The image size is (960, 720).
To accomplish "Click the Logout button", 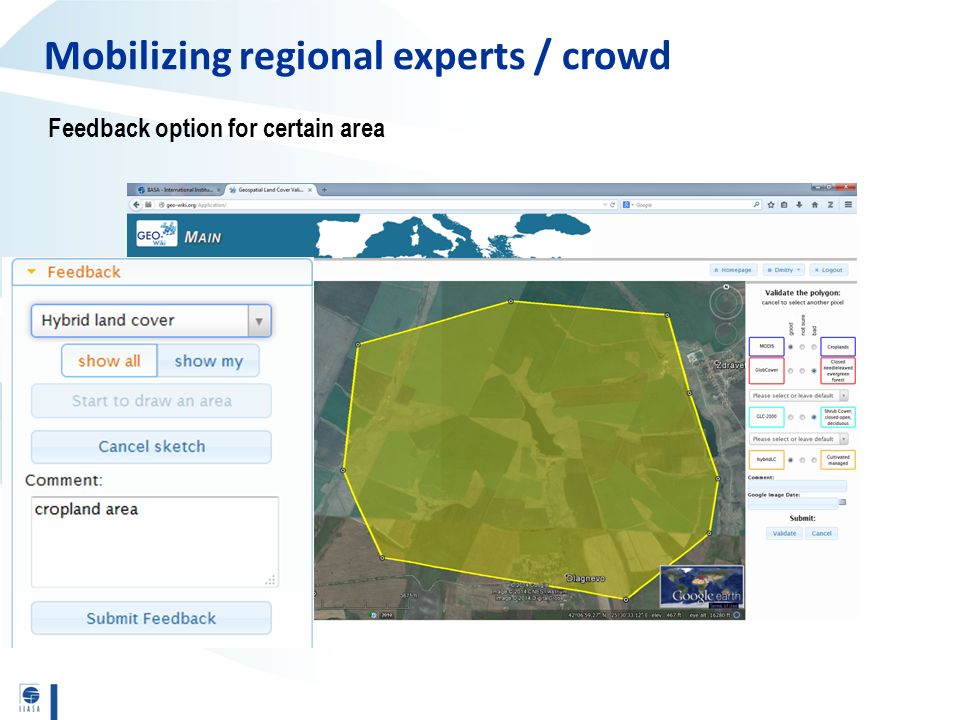I will pos(828,270).
